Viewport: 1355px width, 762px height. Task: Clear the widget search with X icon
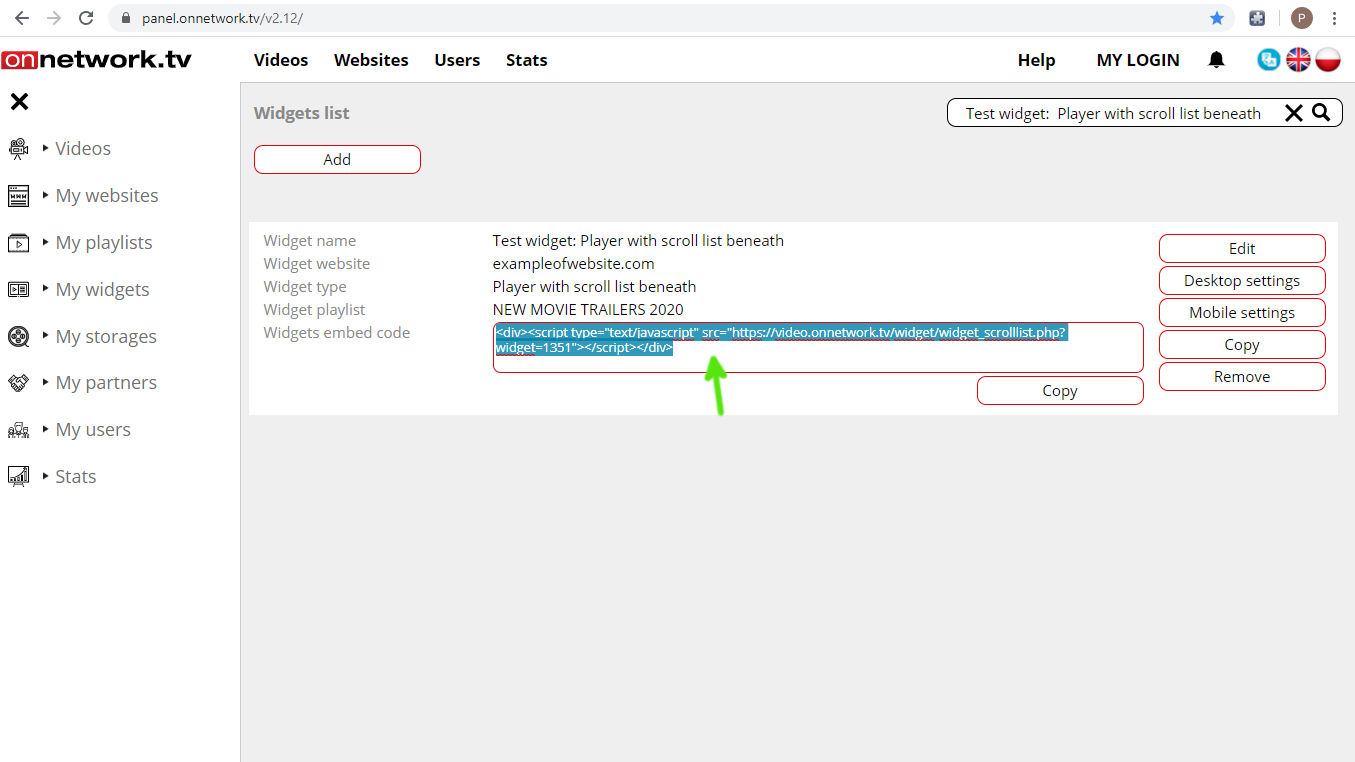click(1293, 113)
